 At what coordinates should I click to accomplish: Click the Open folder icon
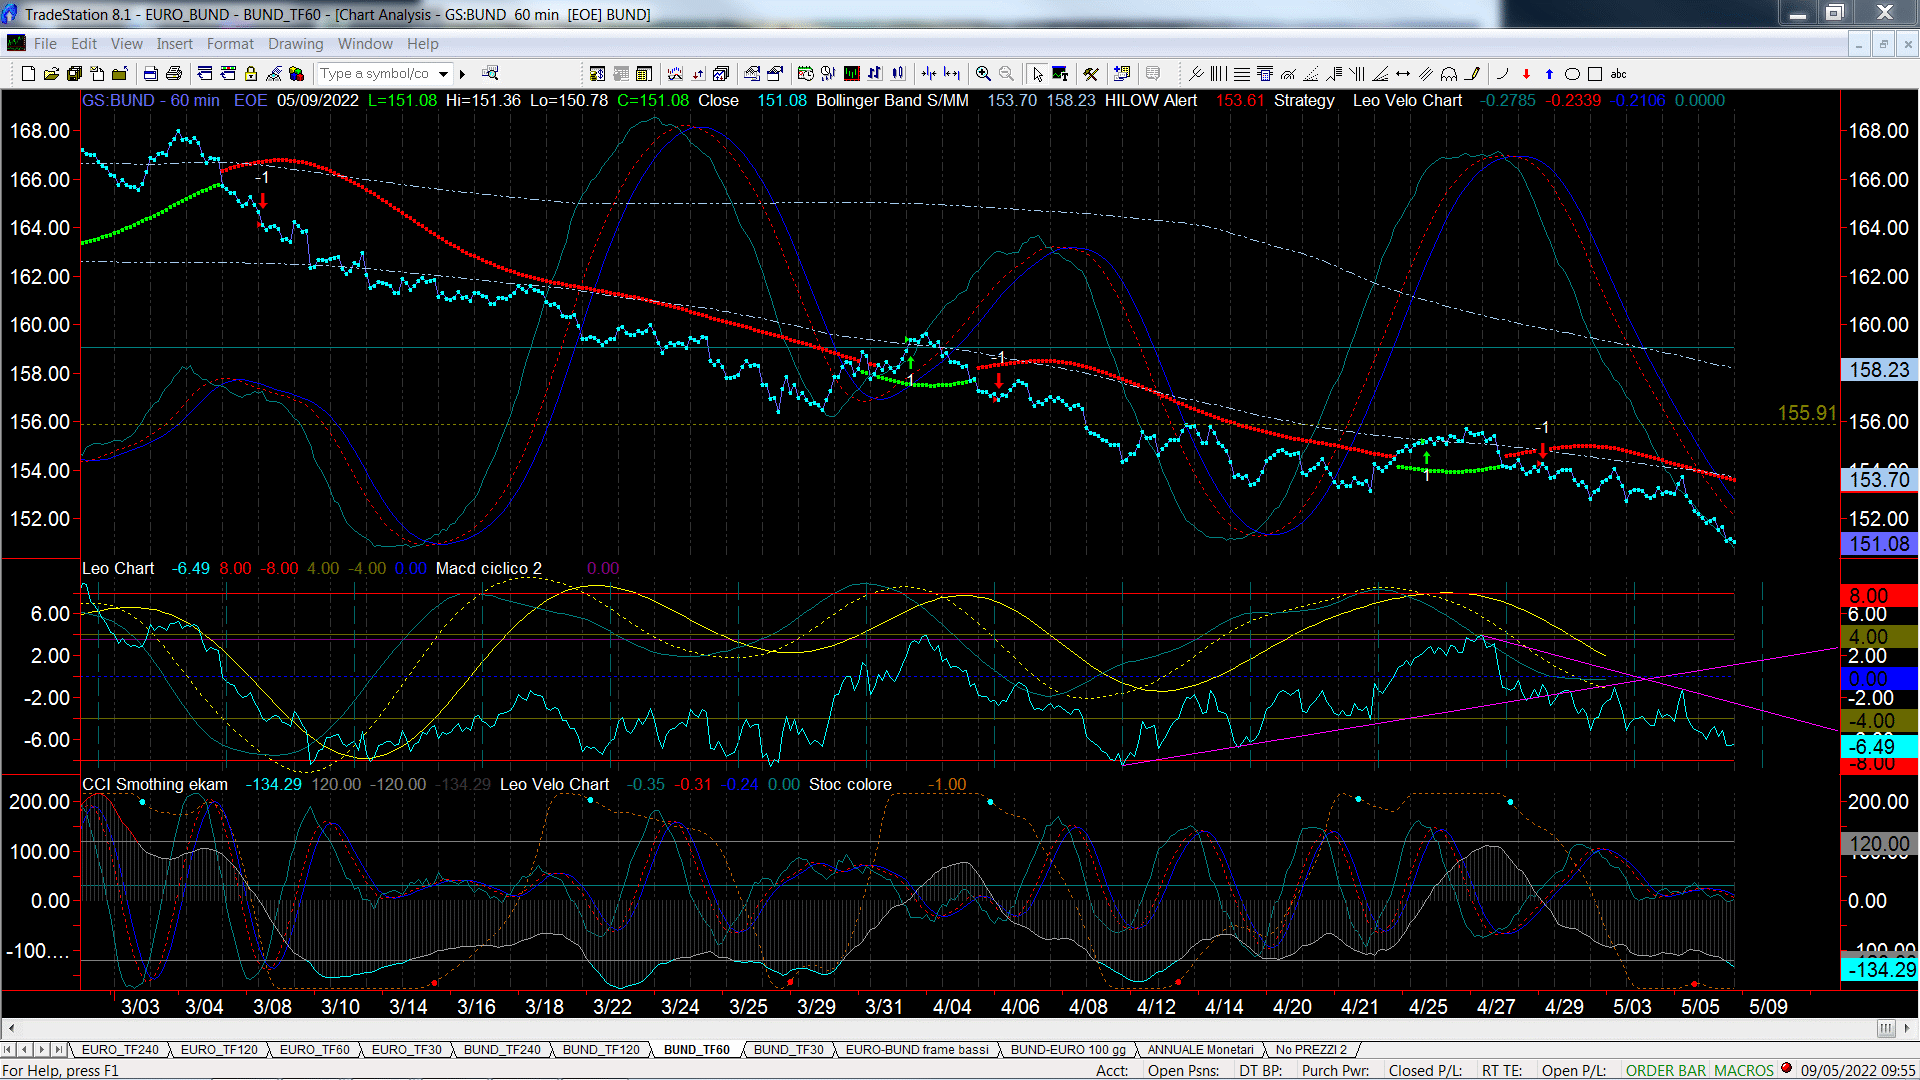click(51, 74)
